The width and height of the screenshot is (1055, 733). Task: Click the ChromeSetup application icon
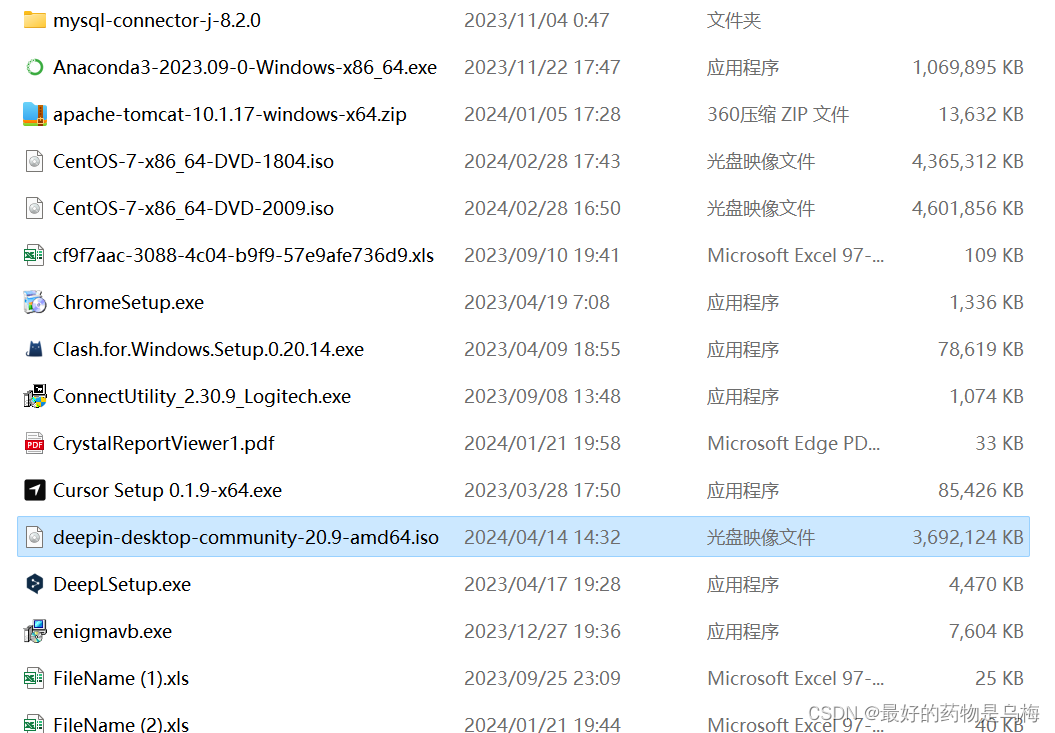(34, 302)
